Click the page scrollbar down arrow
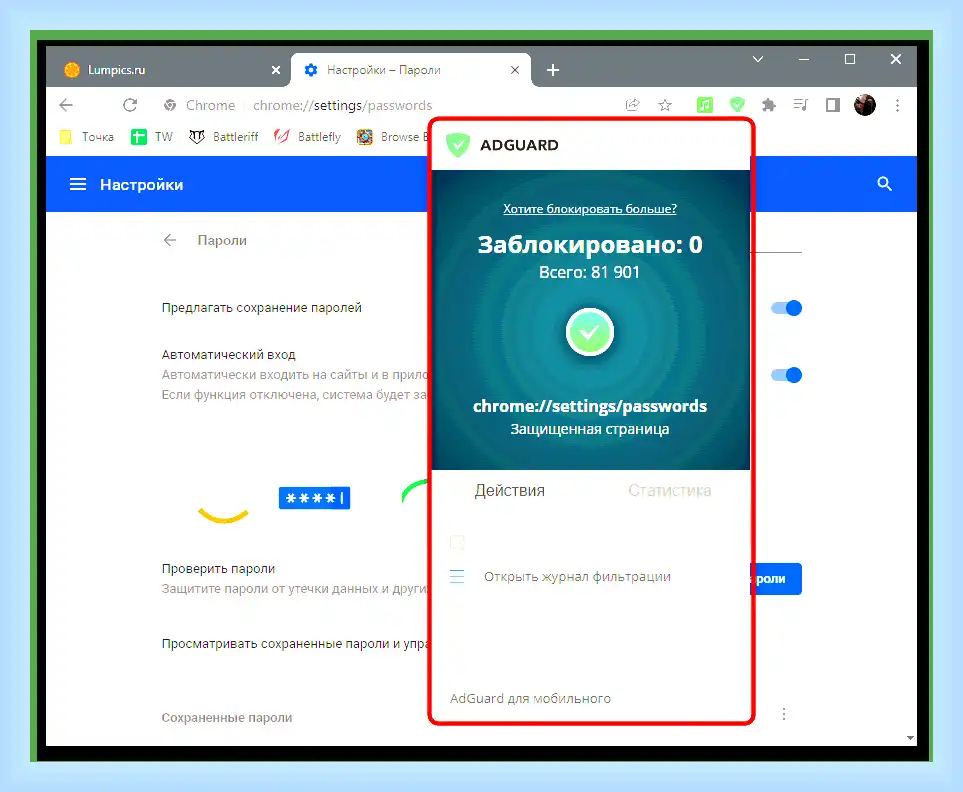 (x=910, y=738)
